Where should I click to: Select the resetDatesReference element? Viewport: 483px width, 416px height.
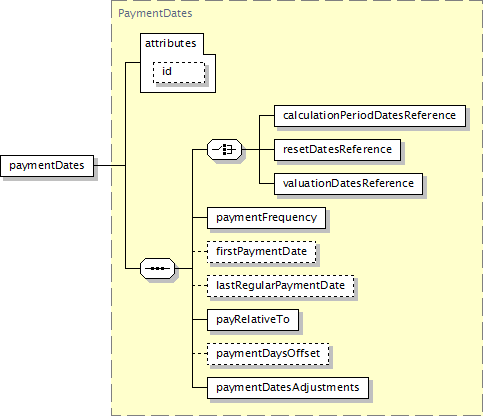tap(337, 150)
